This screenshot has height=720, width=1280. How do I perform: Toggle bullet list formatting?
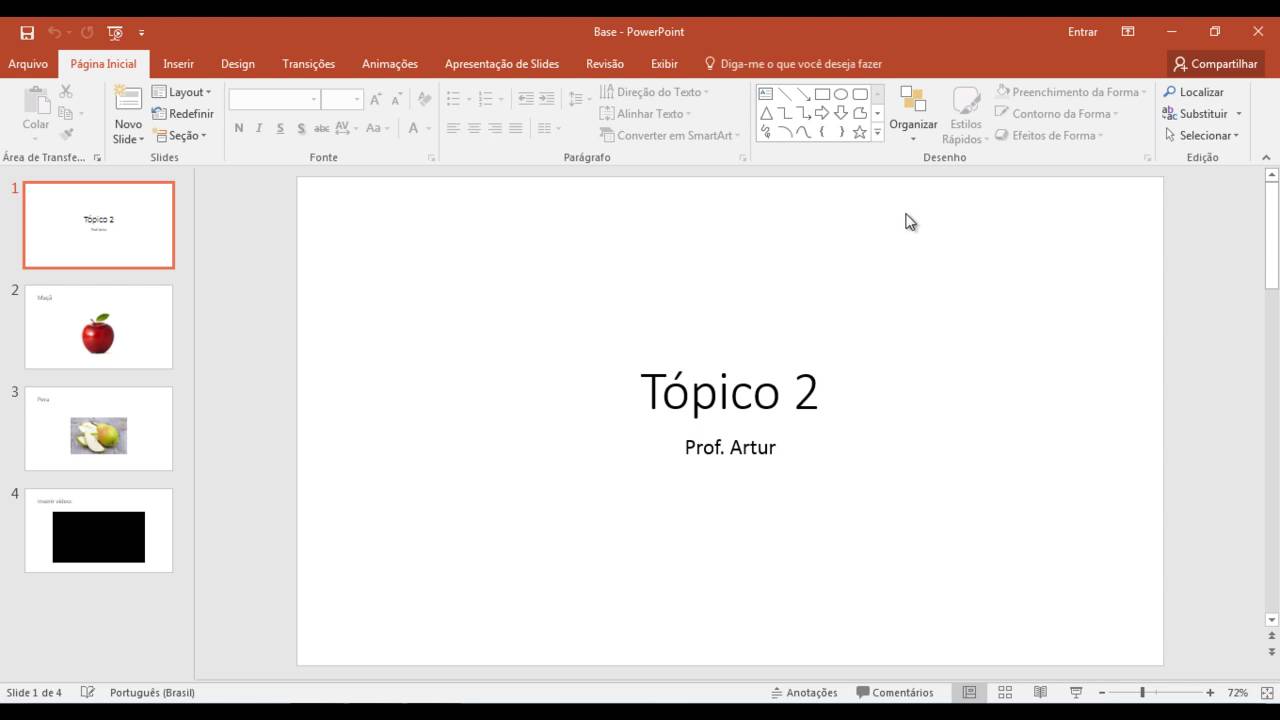tap(453, 99)
